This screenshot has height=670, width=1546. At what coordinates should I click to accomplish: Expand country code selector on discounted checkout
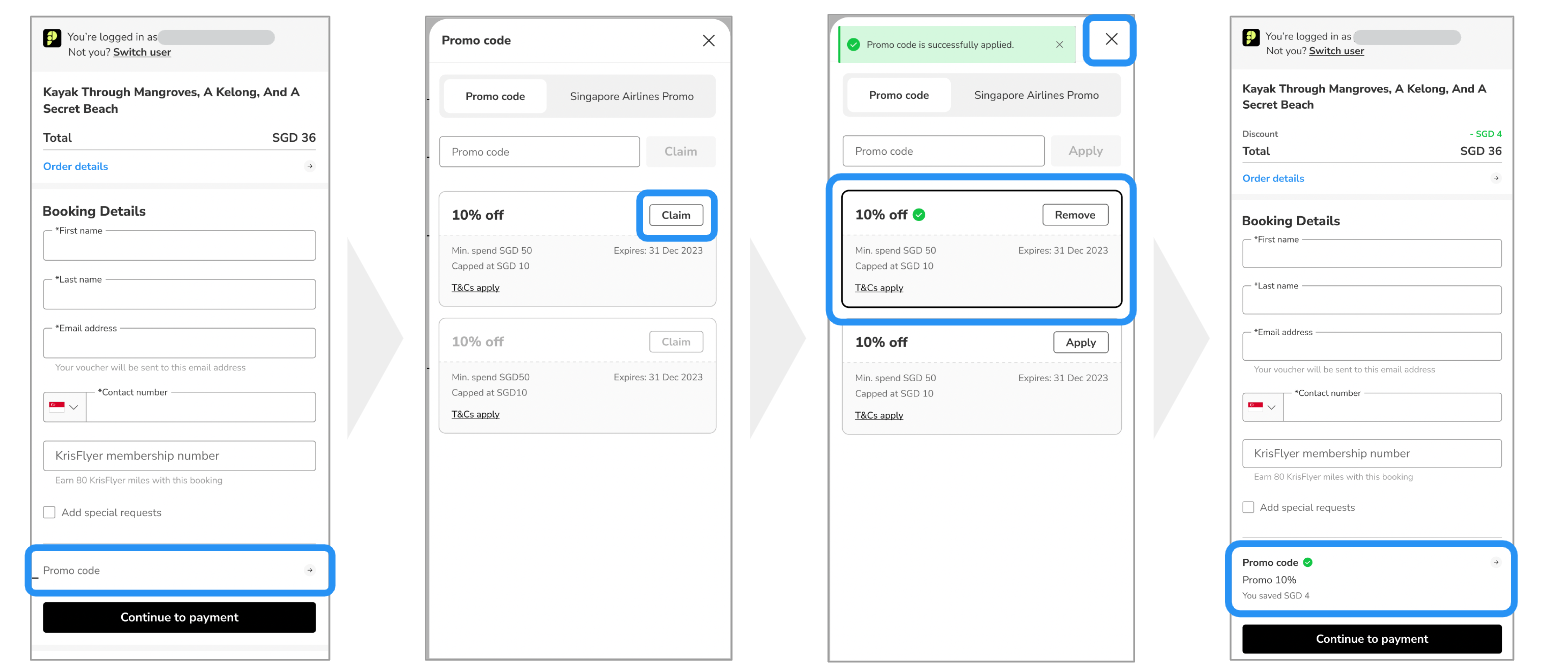pyautogui.click(x=1263, y=407)
